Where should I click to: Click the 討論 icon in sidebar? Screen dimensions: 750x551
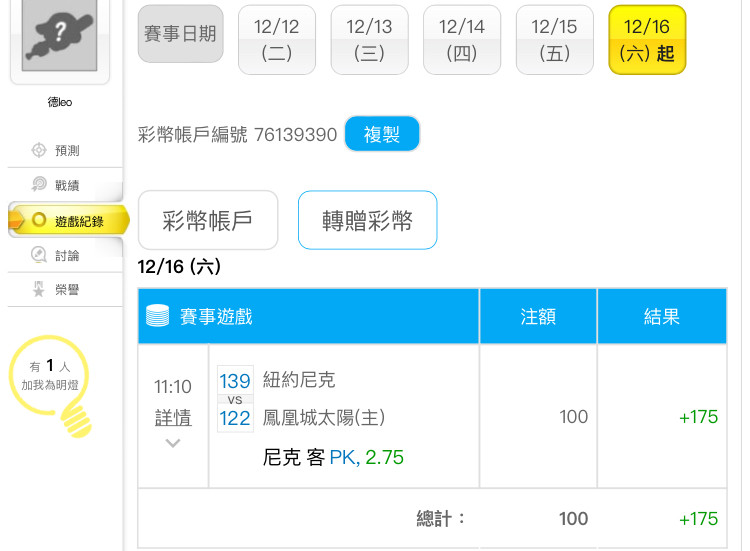[39, 255]
